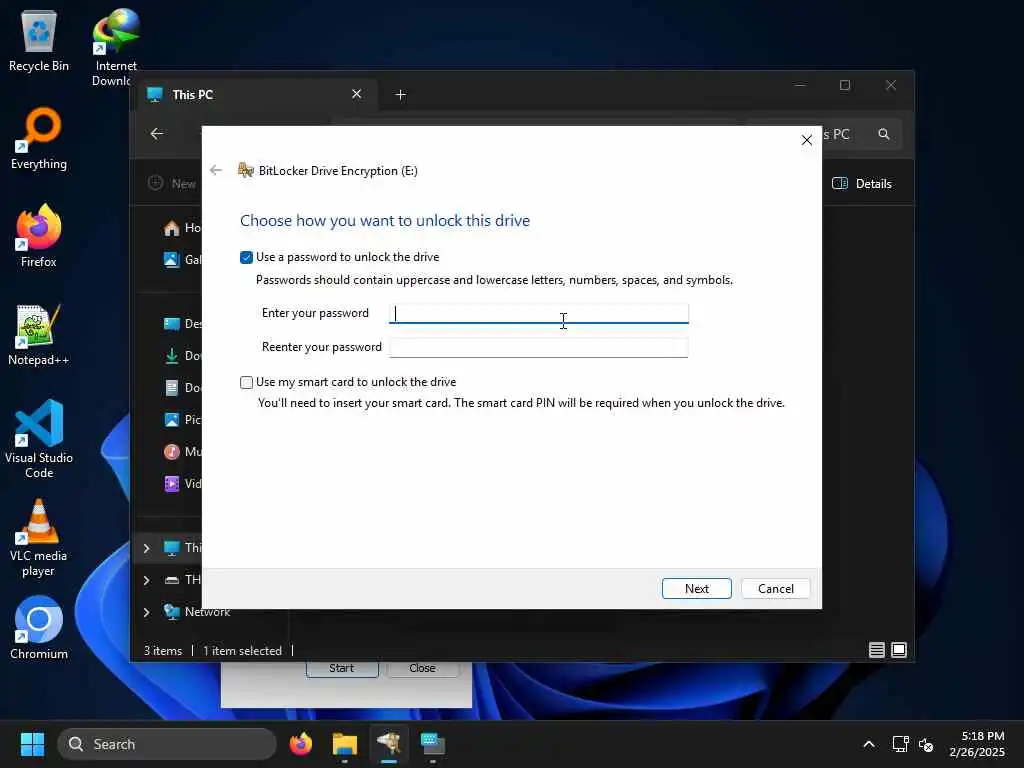Open the New item menu in Explorer
Screen dimensions: 1024x768
point(172,184)
